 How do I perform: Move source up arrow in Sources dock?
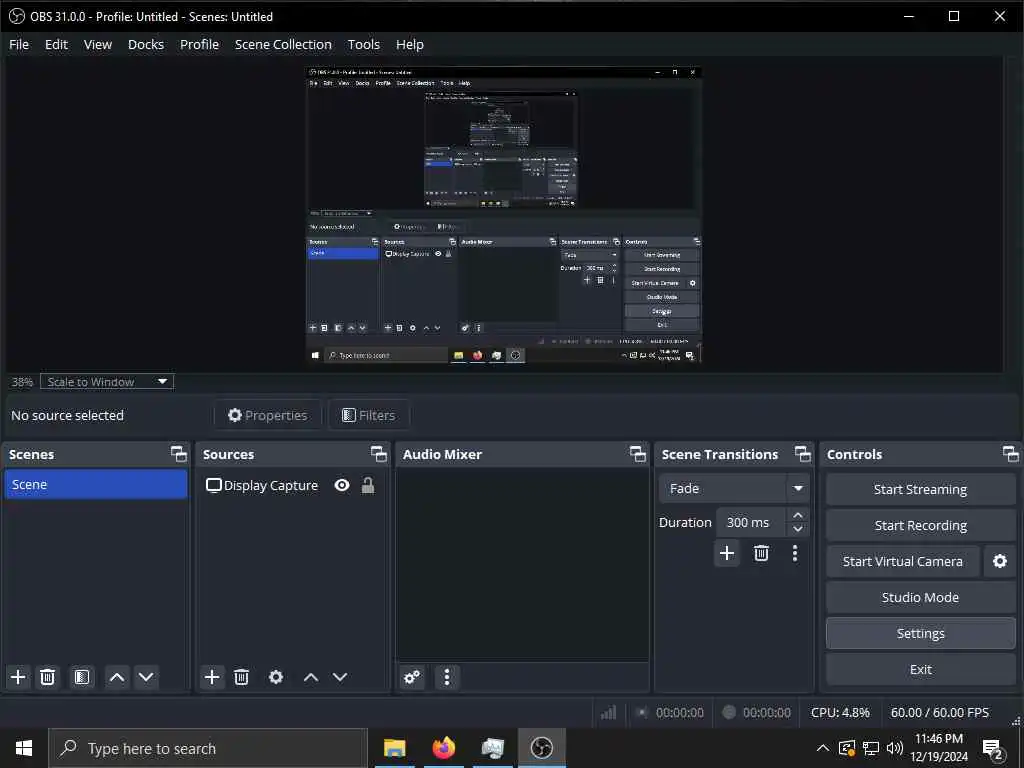click(x=311, y=677)
